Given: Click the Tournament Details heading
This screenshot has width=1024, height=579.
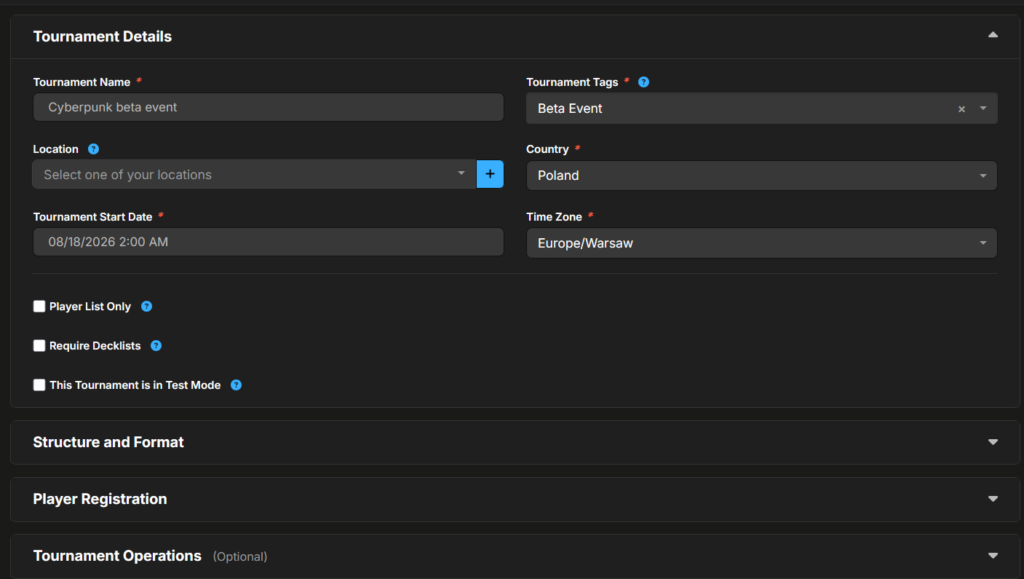Looking at the screenshot, I should pos(103,37).
